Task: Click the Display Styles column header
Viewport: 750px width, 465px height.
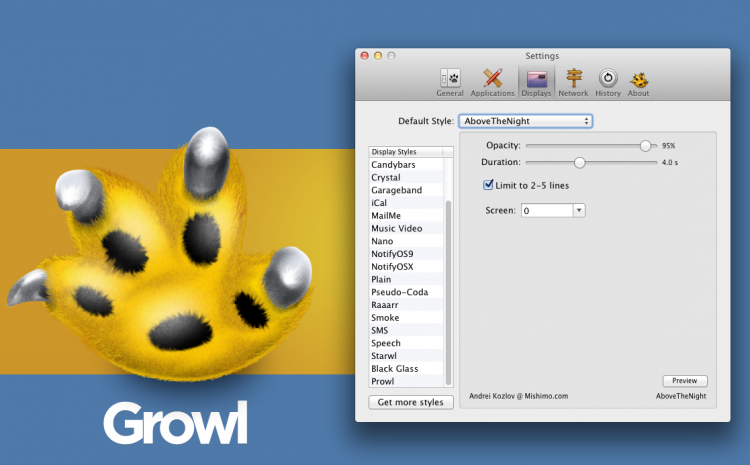Action: (406, 152)
